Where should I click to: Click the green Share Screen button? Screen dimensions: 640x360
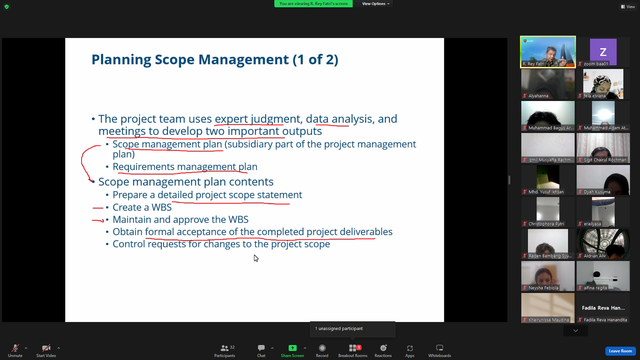pyautogui.click(x=292, y=350)
